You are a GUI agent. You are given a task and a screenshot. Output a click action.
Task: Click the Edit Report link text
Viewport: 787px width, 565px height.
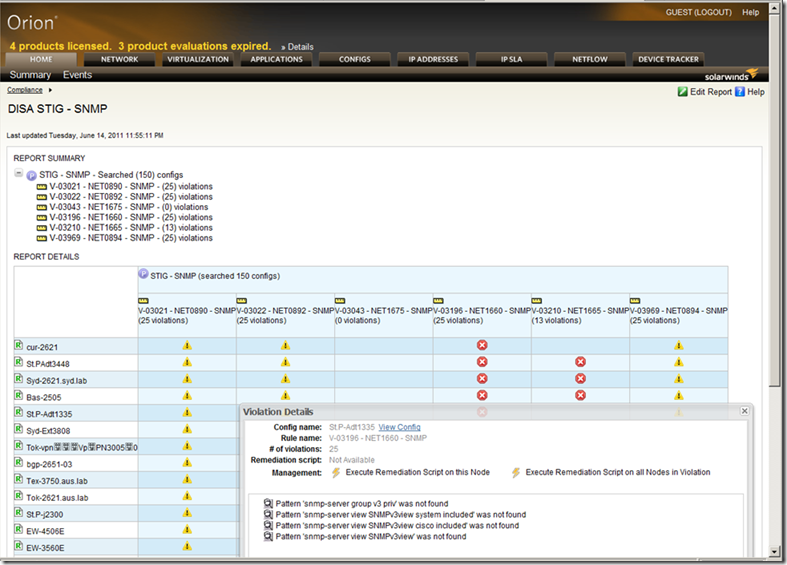[711, 92]
